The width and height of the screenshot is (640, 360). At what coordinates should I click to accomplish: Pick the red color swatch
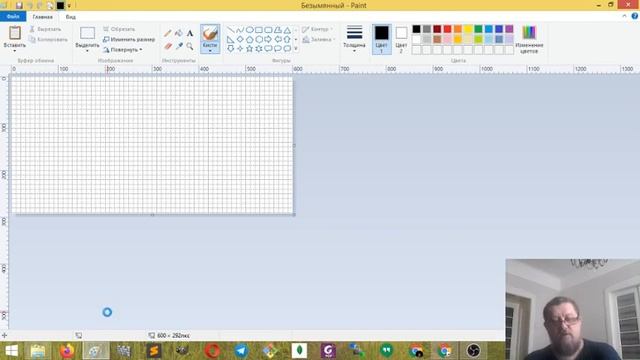click(x=447, y=29)
